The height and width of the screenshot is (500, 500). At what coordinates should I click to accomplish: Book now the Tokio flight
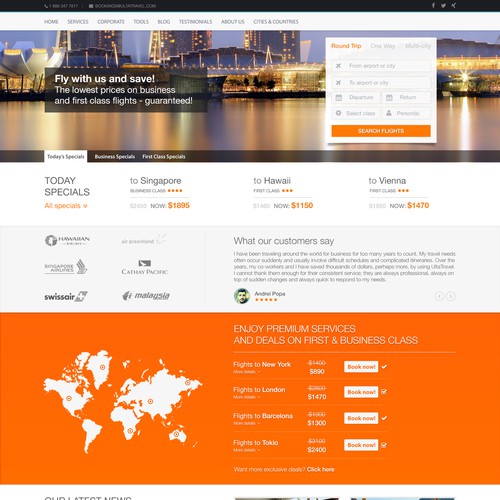361,445
